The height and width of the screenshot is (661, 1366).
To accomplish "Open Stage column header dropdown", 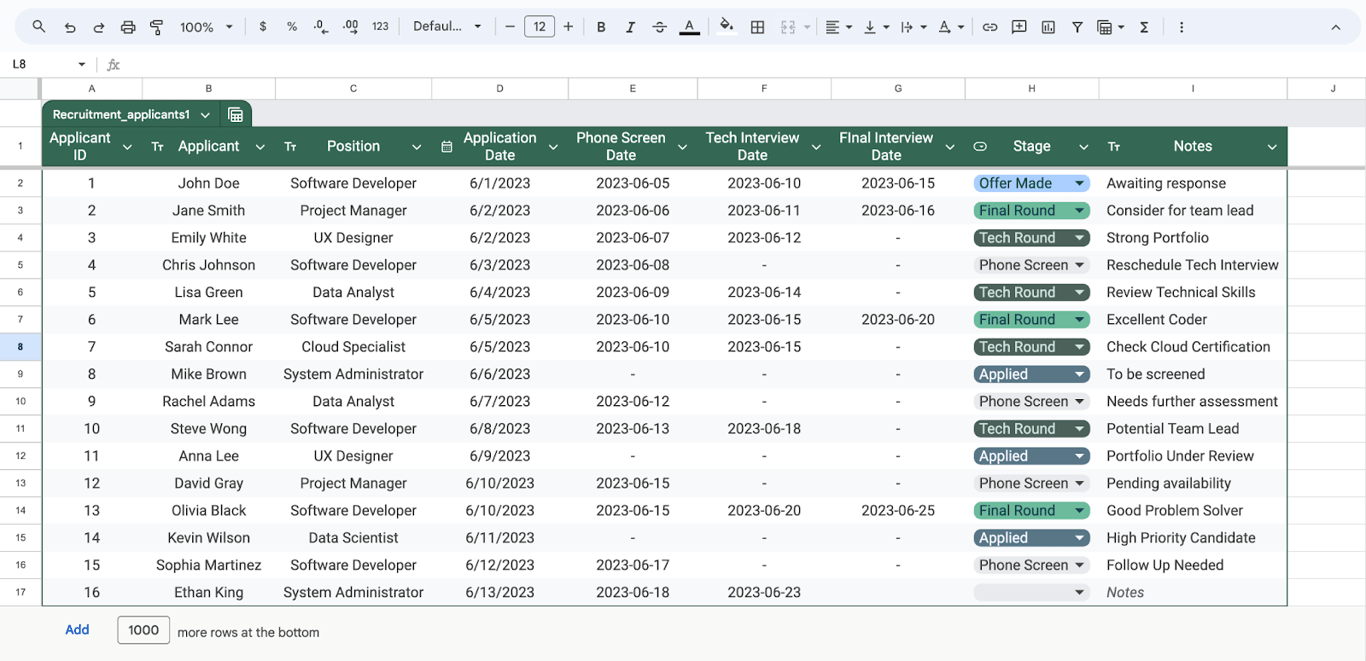I will [x=1083, y=147].
